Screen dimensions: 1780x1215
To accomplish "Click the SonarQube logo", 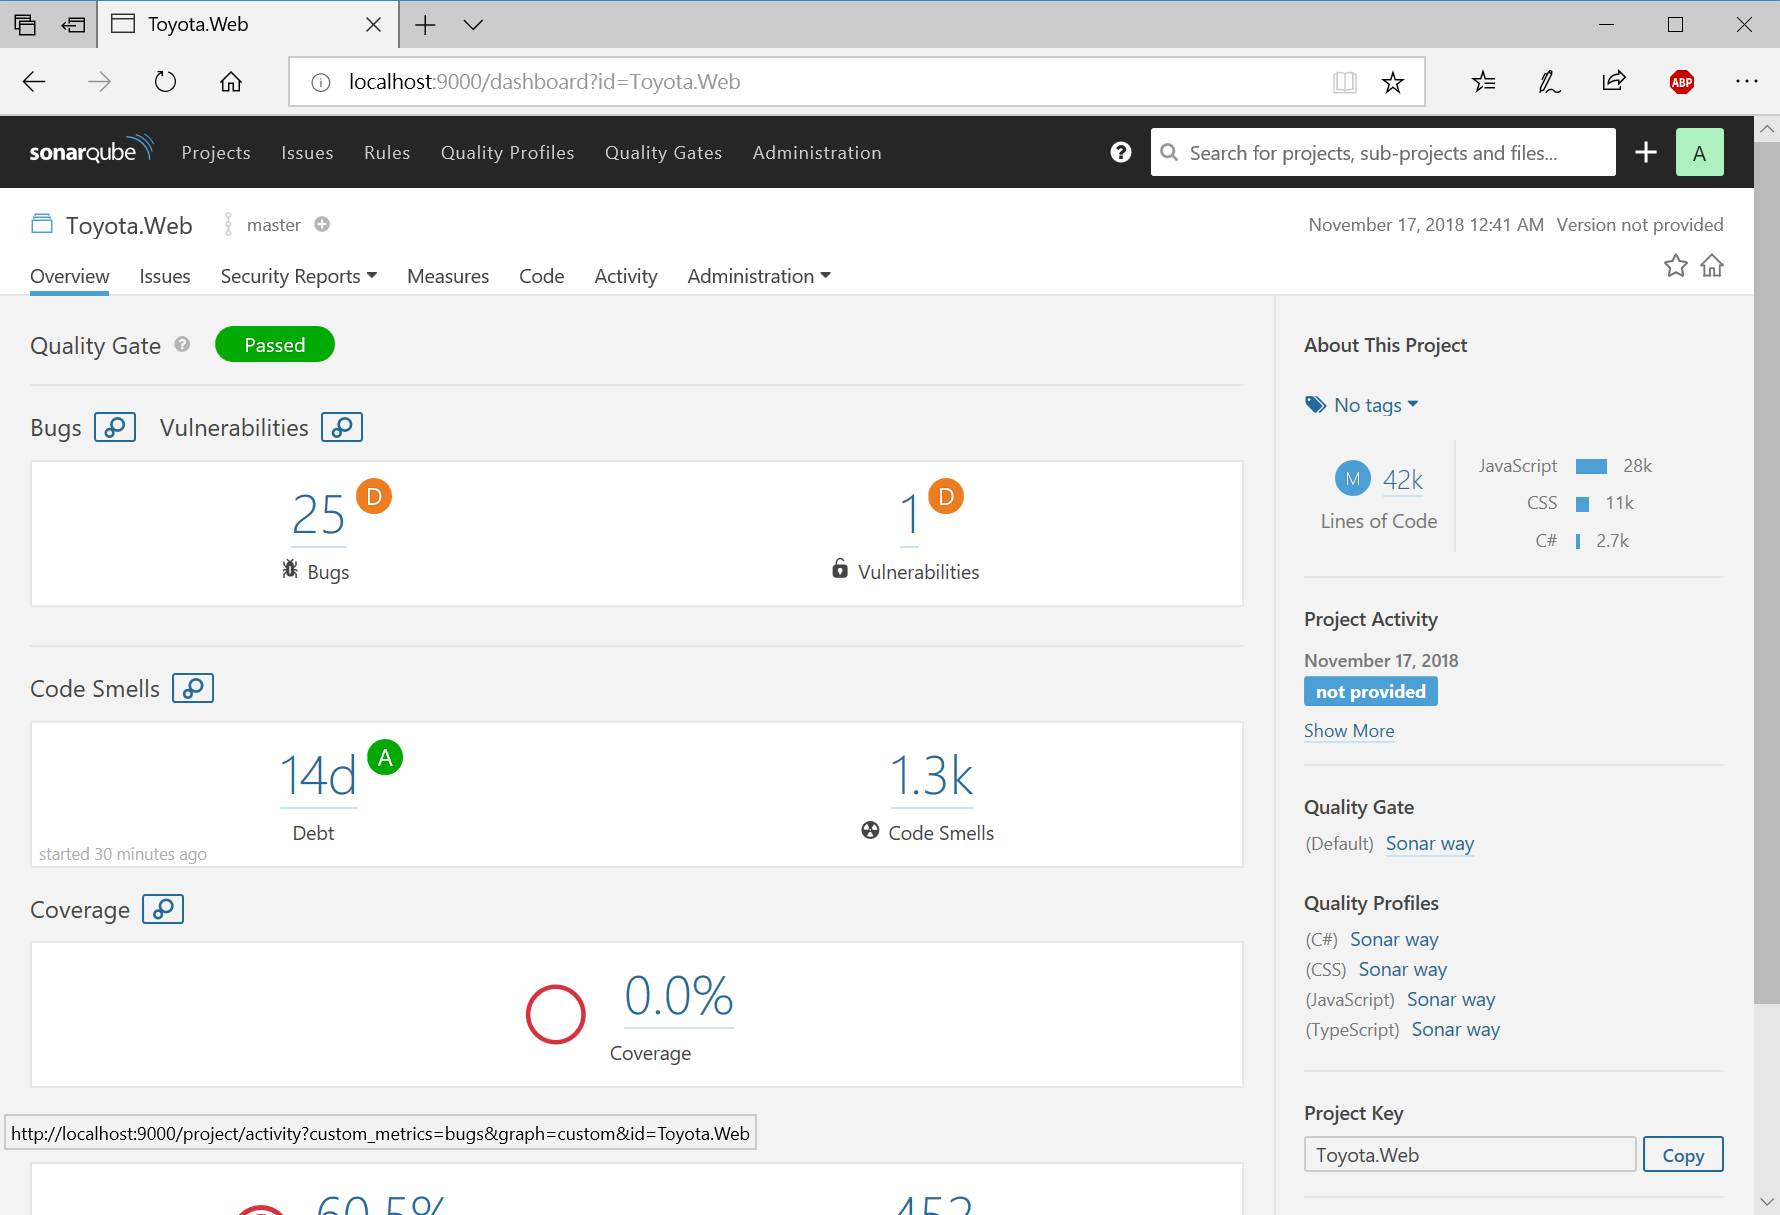I will pyautogui.click(x=91, y=150).
